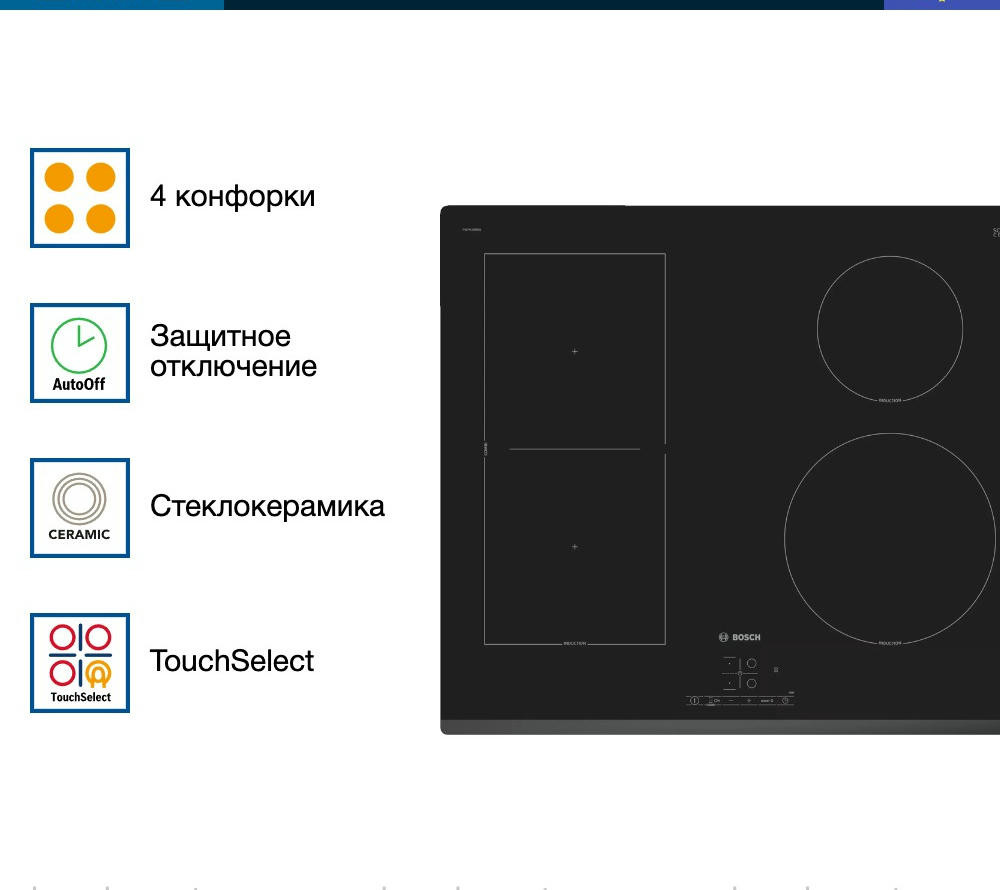Click the upper left rectangular flex zone
This screenshot has height=890, width=1000.
(574, 350)
